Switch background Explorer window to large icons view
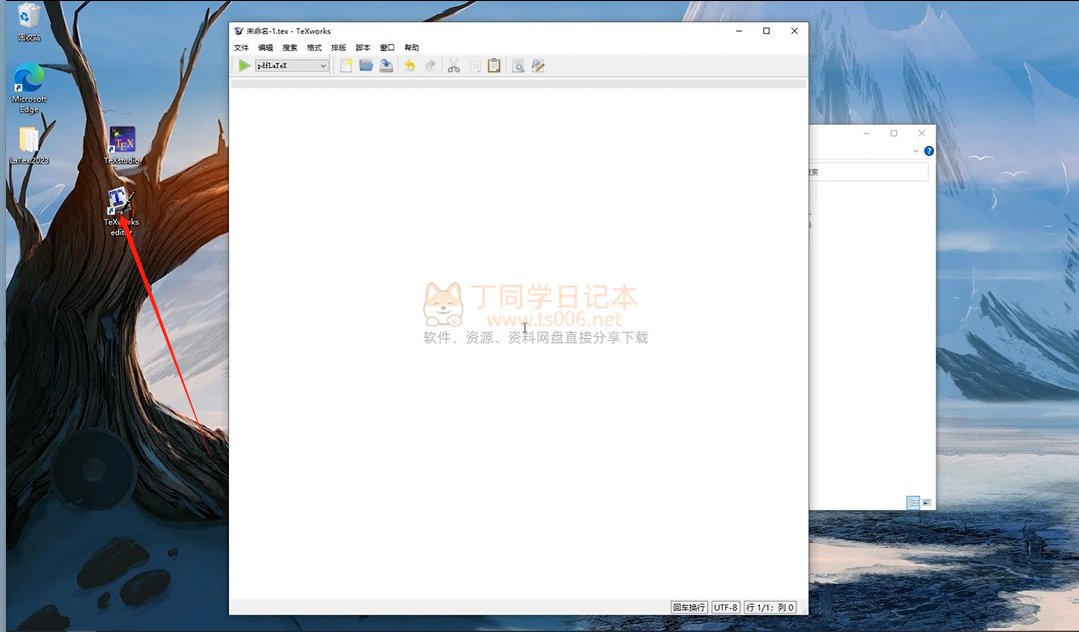1079x632 pixels. 926,503
